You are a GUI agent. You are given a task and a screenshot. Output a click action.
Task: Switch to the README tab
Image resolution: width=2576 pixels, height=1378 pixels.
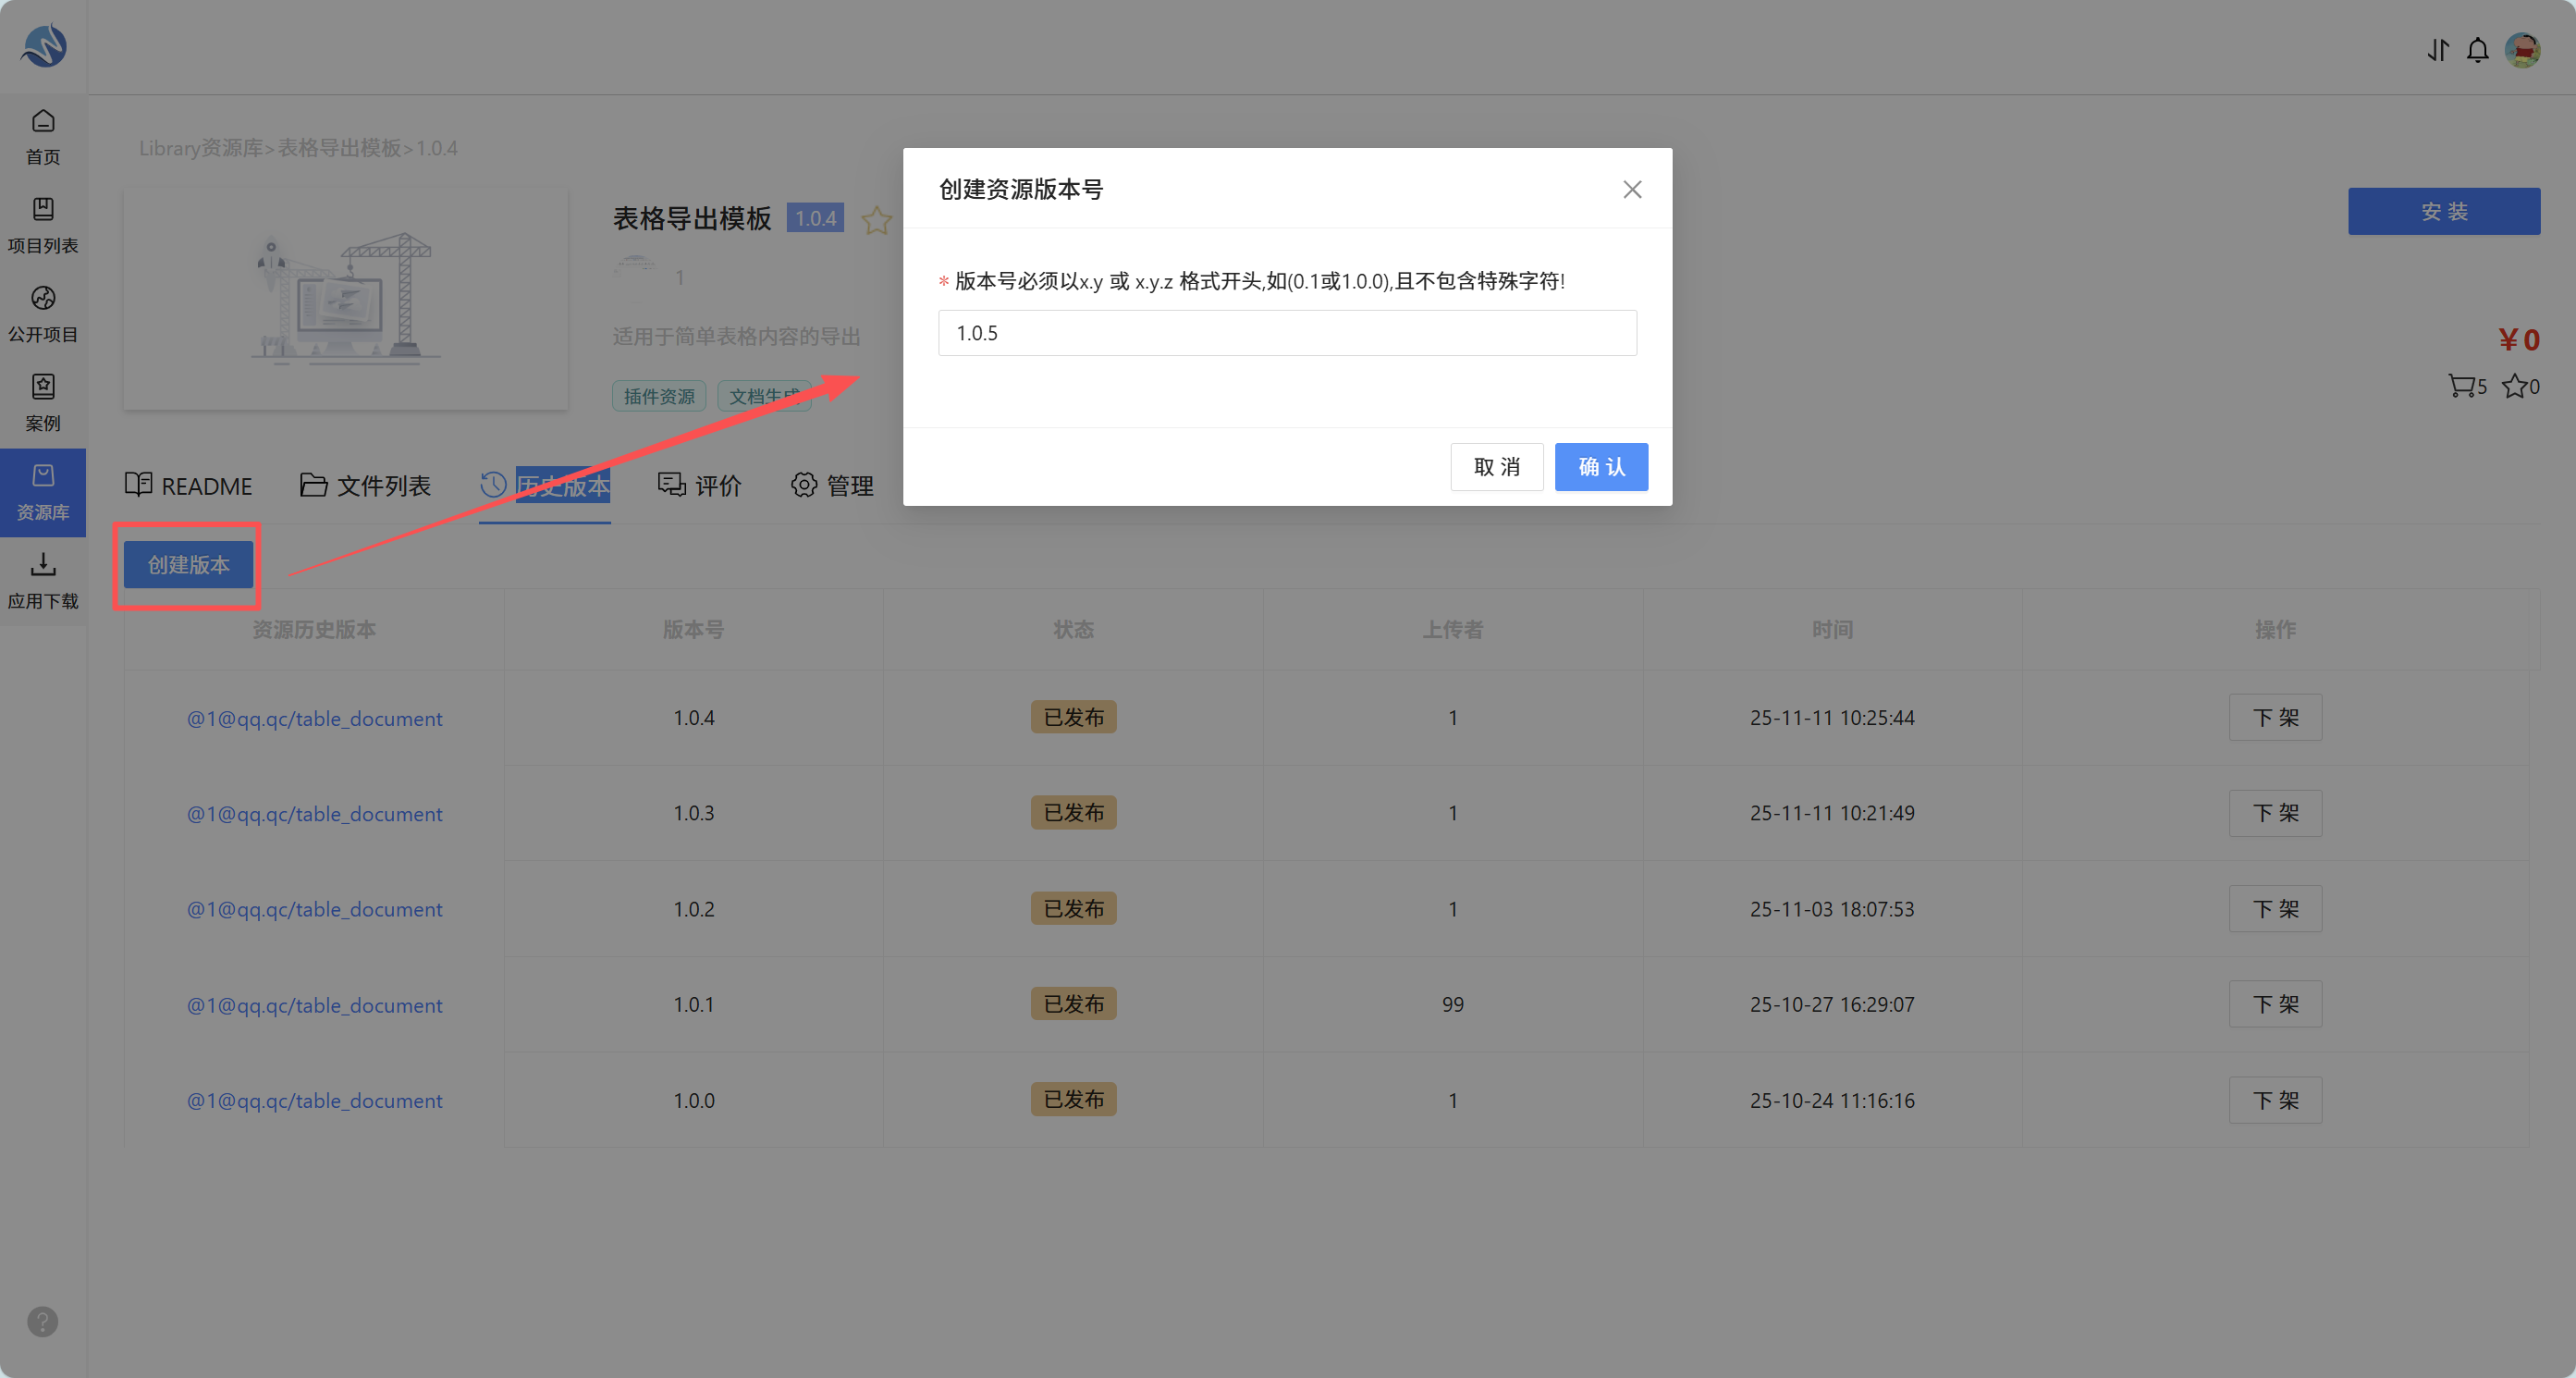pyautogui.click(x=189, y=486)
